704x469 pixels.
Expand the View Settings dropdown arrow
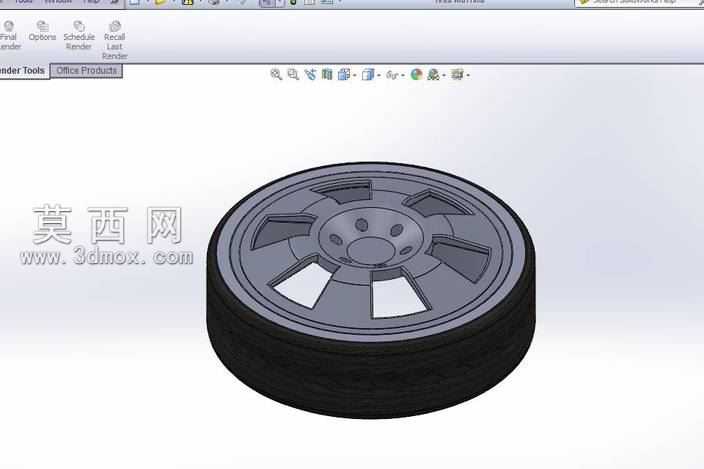[x=468, y=75]
